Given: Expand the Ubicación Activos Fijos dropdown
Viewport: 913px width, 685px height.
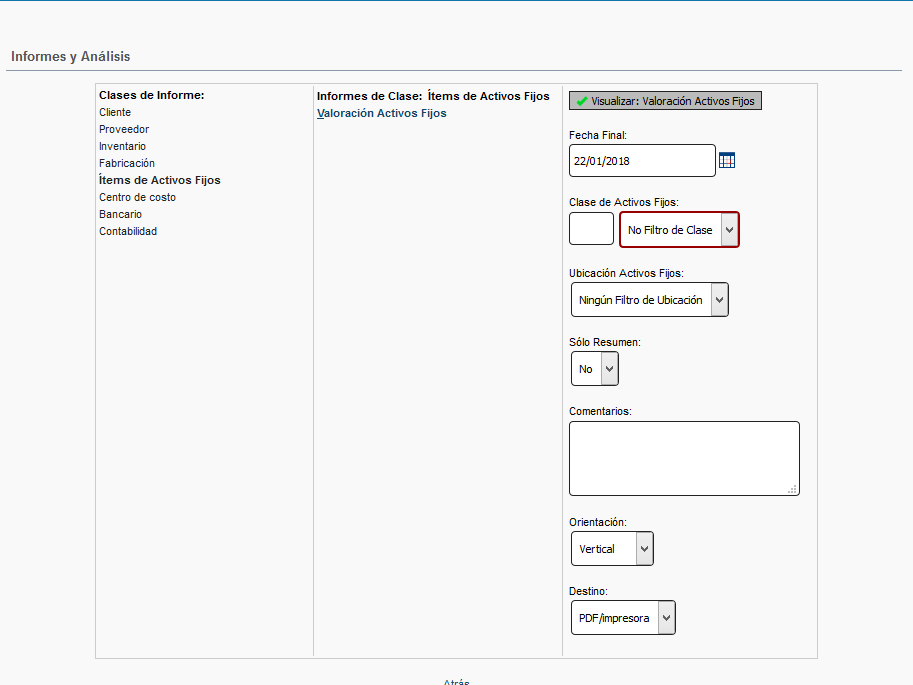Looking at the screenshot, I should 649,300.
